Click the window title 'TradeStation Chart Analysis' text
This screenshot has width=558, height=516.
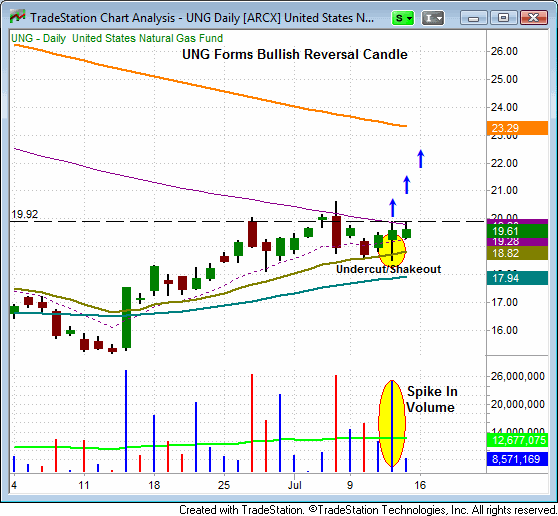coord(102,18)
